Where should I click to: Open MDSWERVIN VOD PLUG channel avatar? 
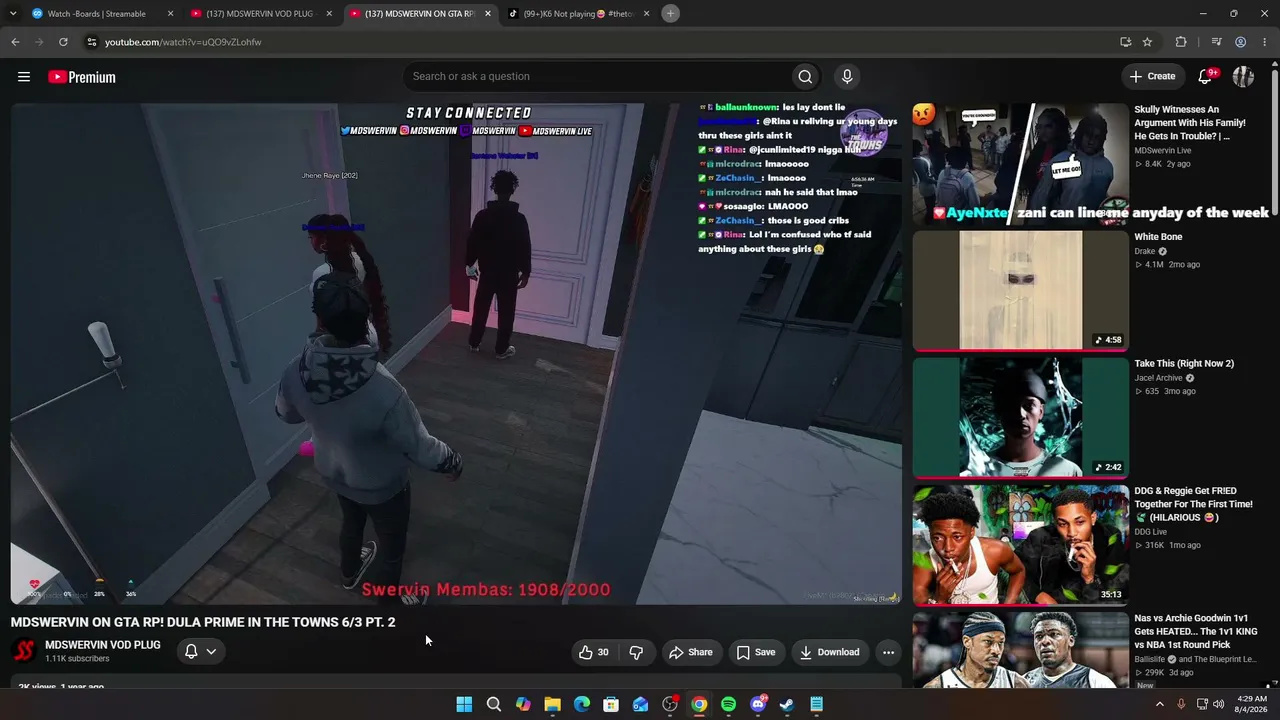23,651
